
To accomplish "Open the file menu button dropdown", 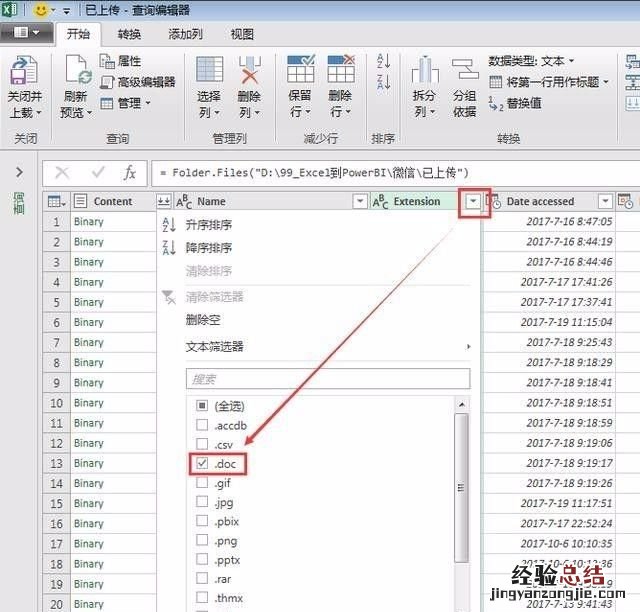I will tap(27, 32).
